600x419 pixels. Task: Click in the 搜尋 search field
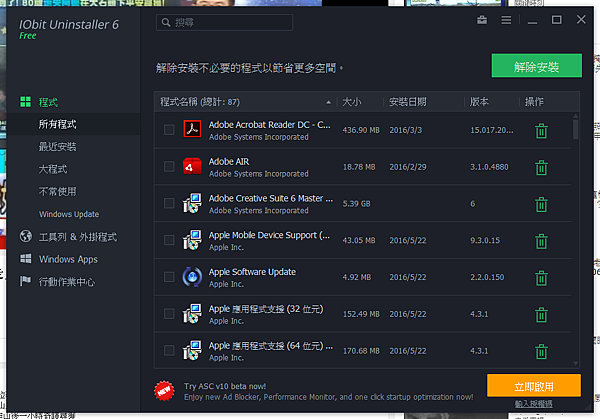(x=225, y=22)
